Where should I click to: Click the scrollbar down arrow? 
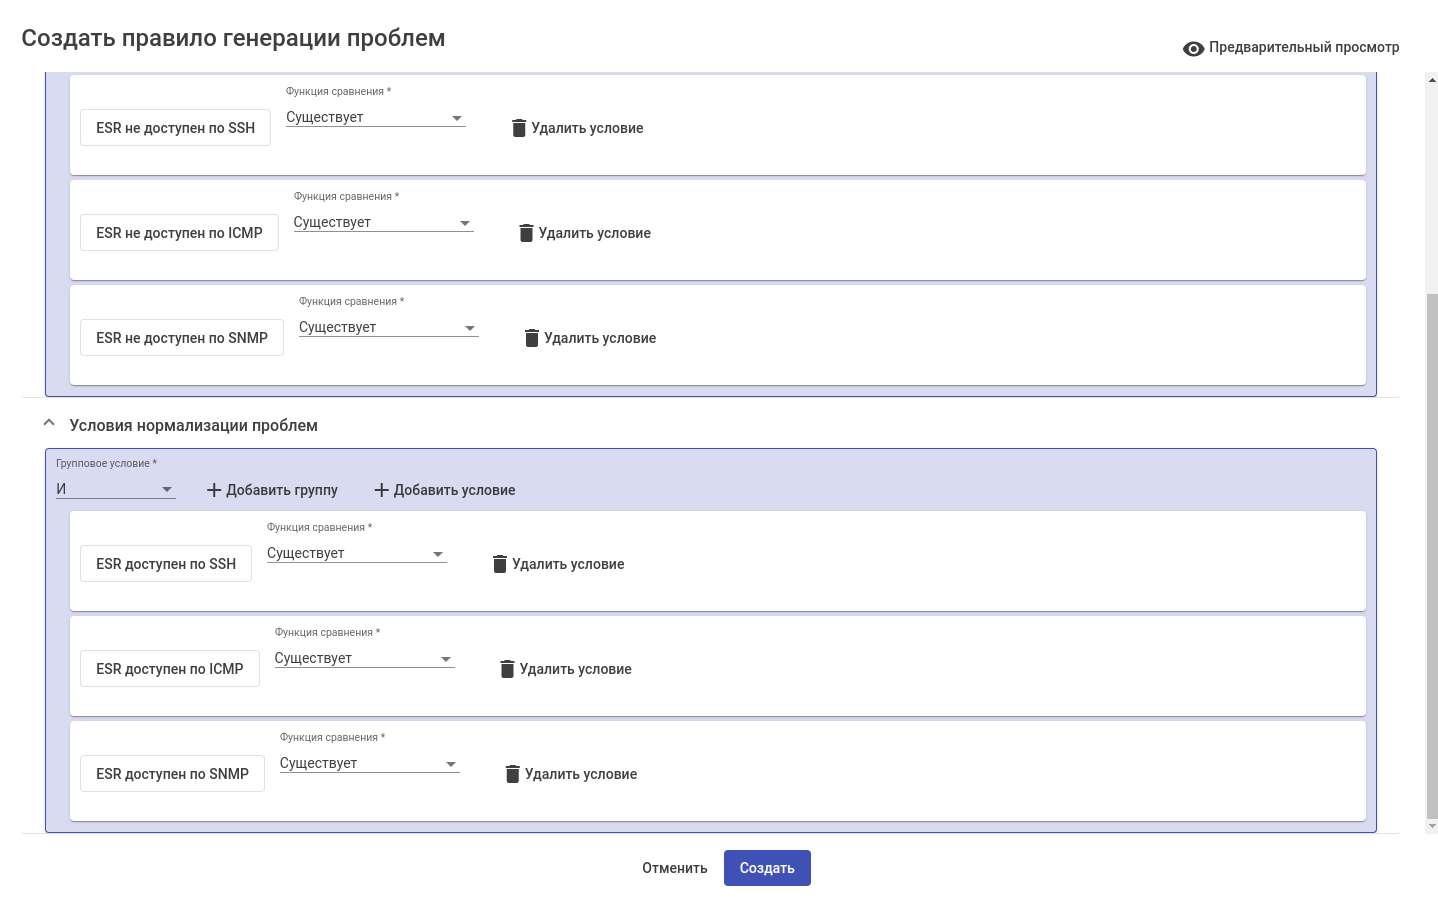pyautogui.click(x=1432, y=826)
